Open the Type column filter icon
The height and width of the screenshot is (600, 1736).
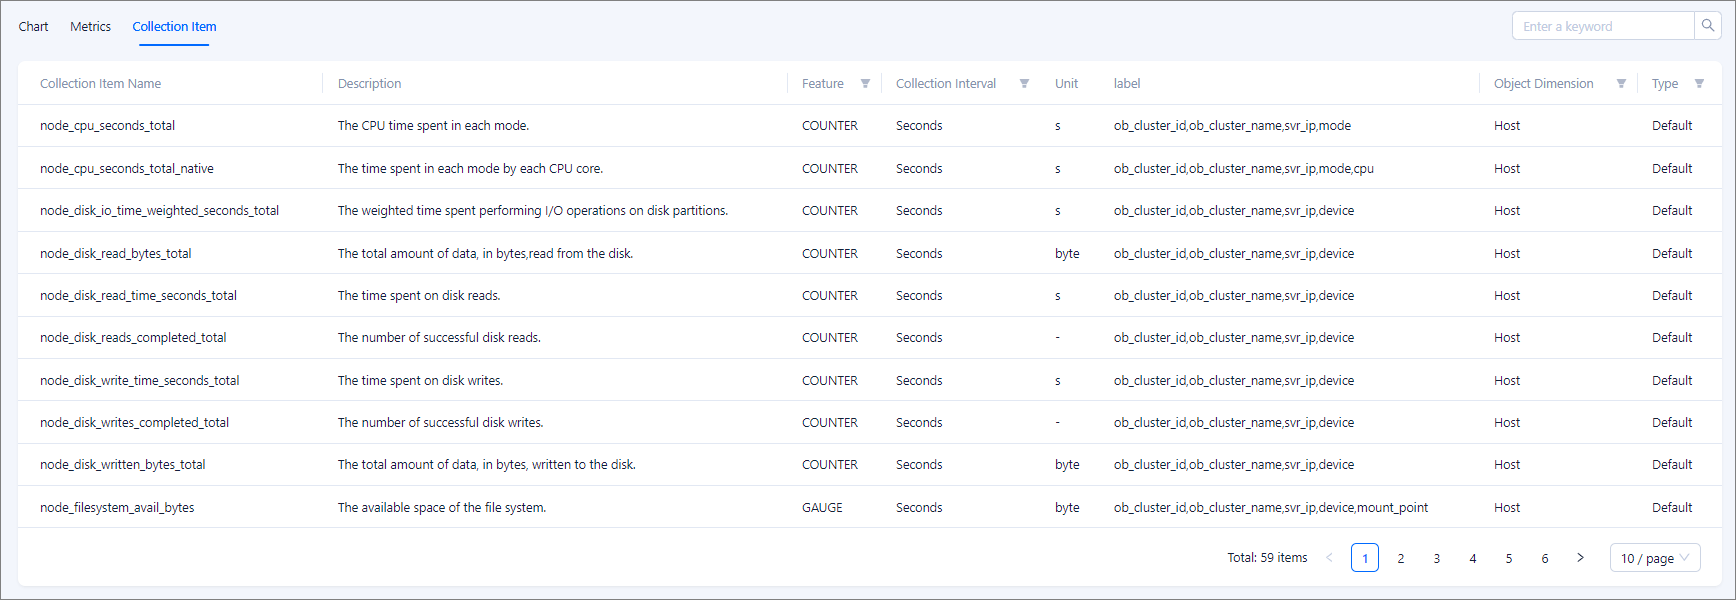click(x=1699, y=84)
